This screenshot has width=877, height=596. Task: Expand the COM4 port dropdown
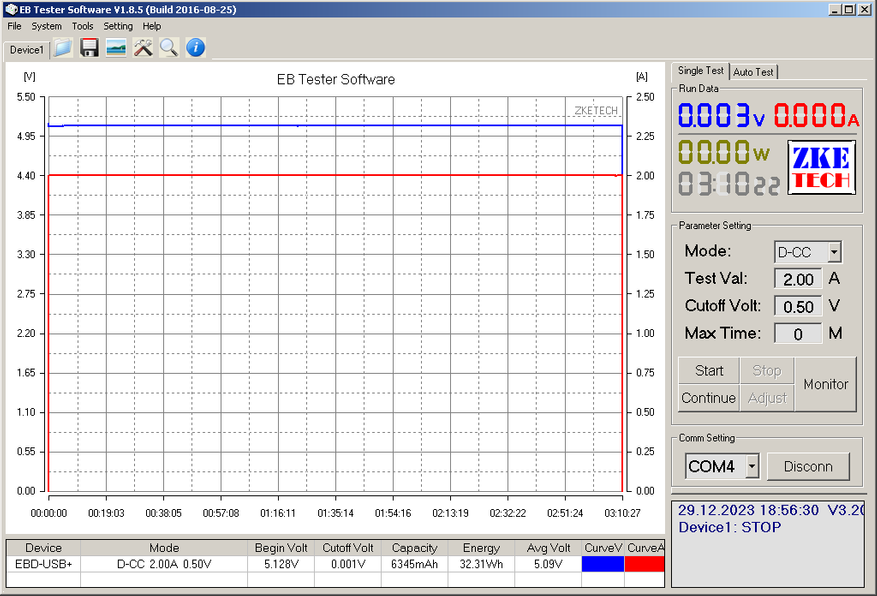pyautogui.click(x=751, y=466)
